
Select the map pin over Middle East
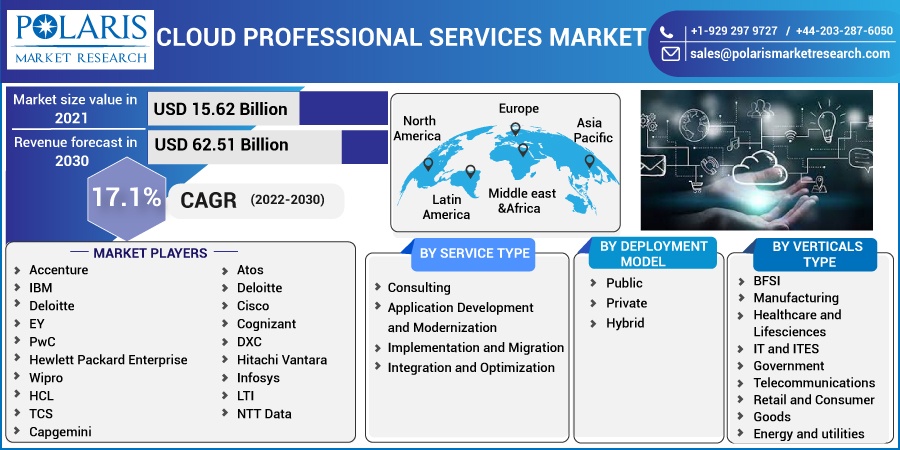[523, 150]
